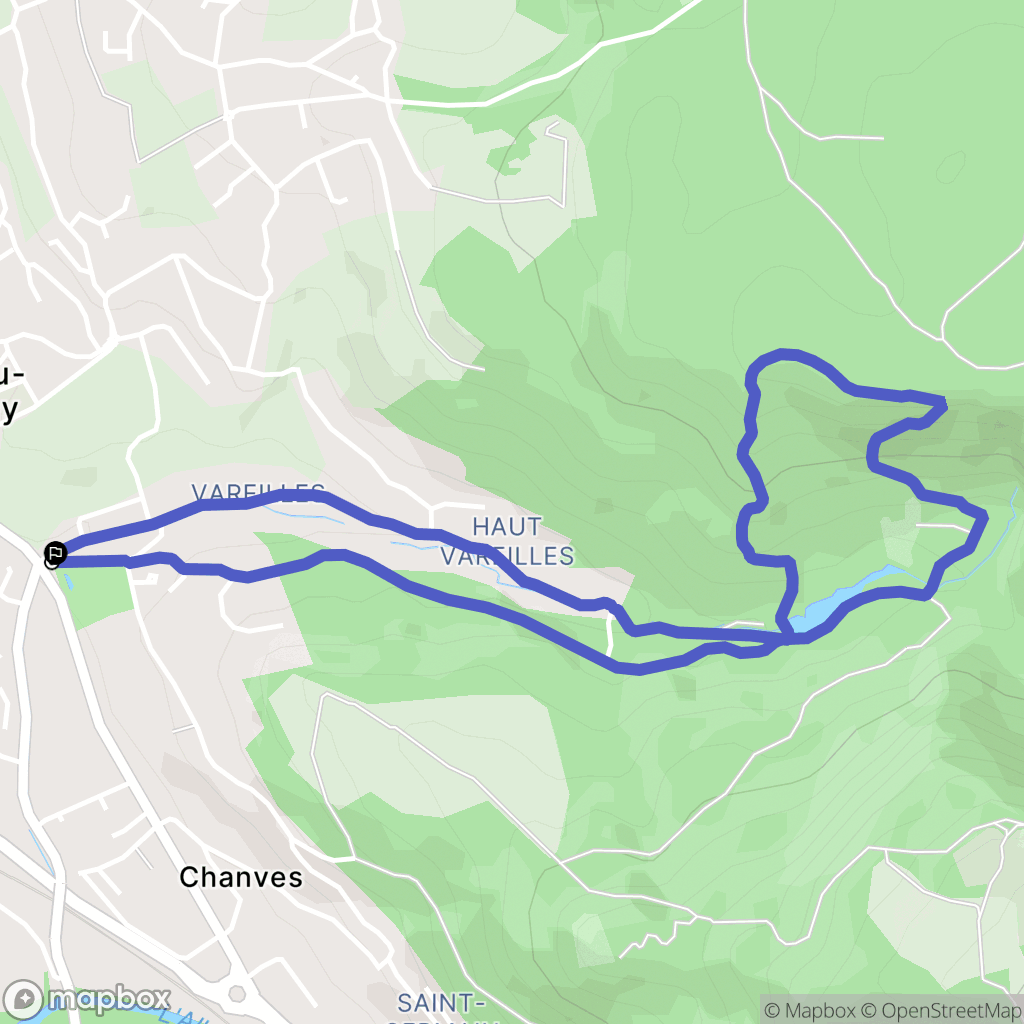
Task: Click the Mapbox compass logo icon
Action: click(x=24, y=999)
